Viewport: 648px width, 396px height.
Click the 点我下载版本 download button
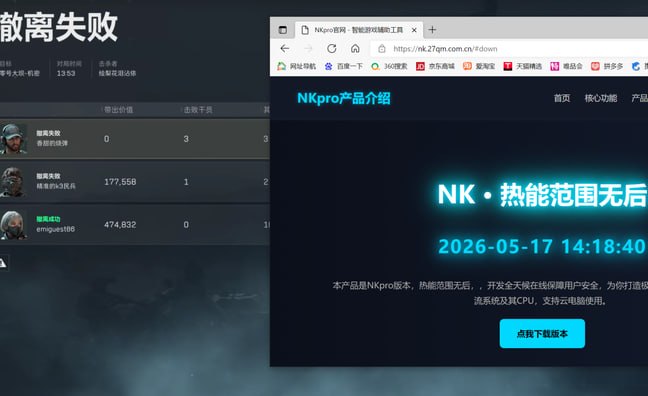click(542, 333)
